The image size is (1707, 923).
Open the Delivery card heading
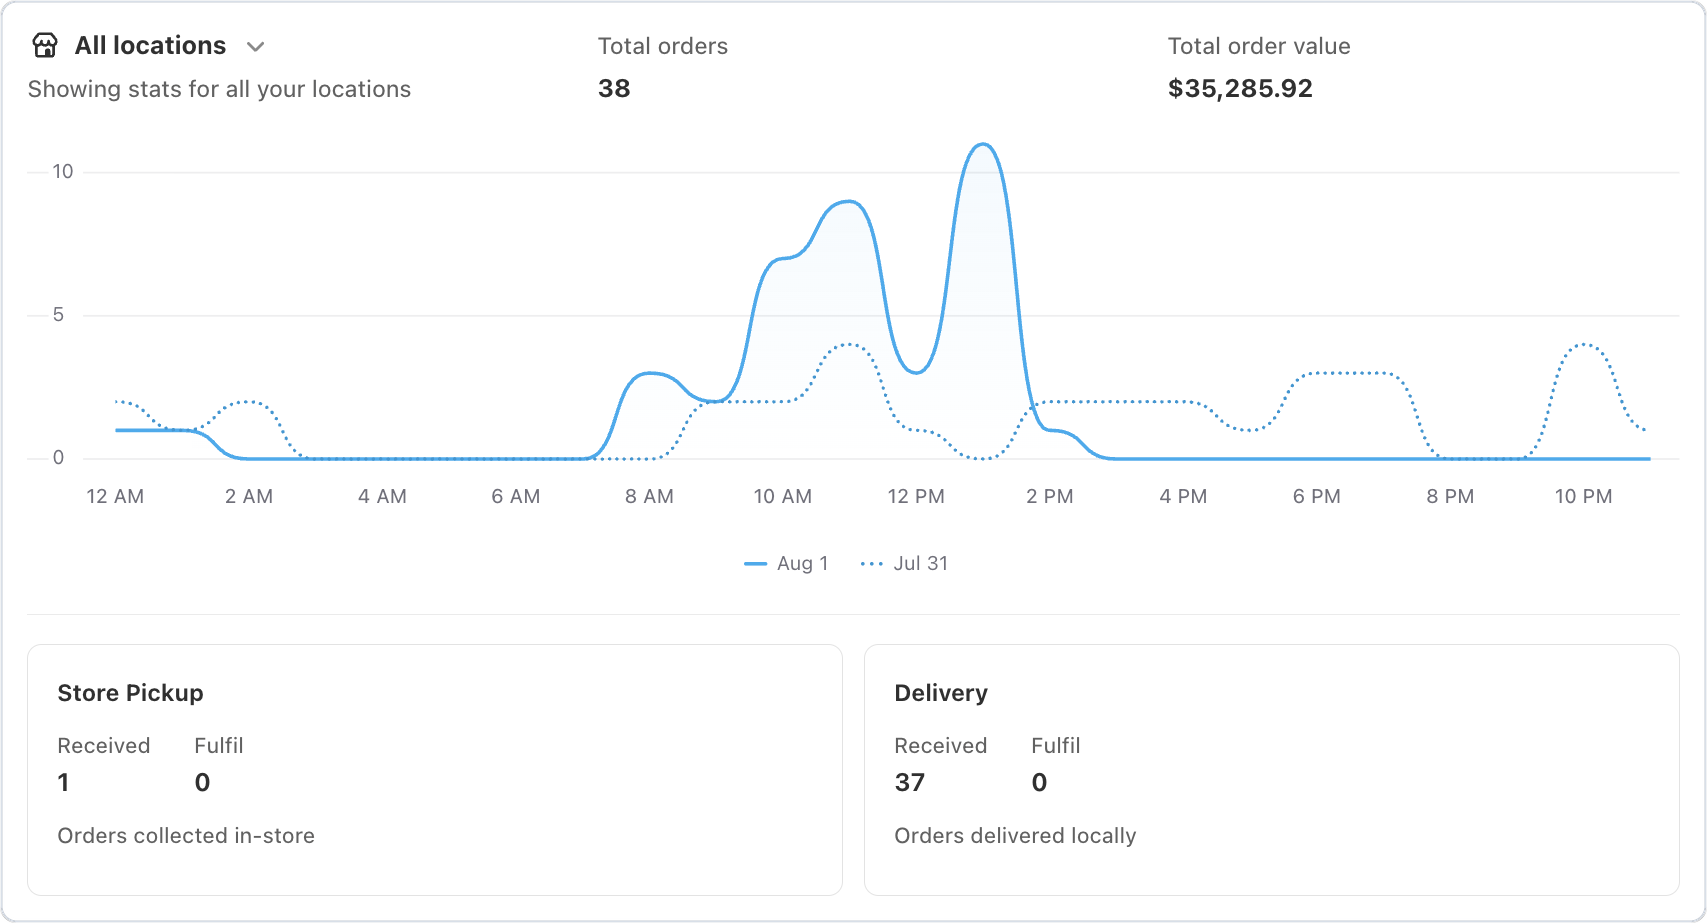(x=941, y=693)
